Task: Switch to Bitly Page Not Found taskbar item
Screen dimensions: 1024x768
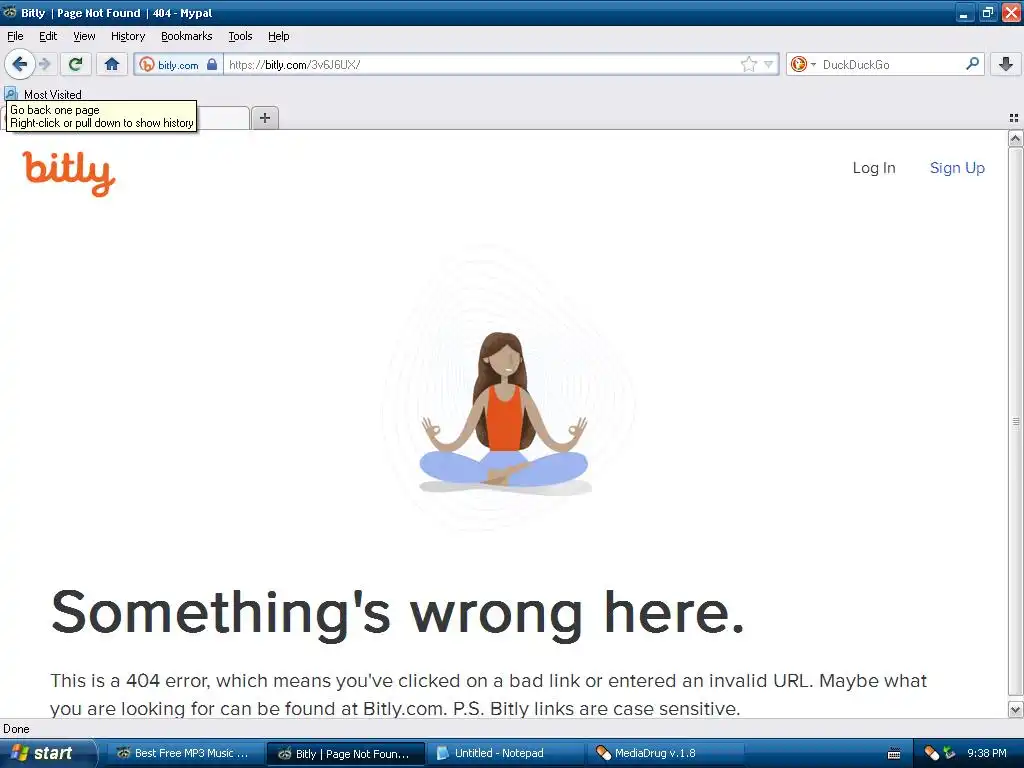Action: 346,754
